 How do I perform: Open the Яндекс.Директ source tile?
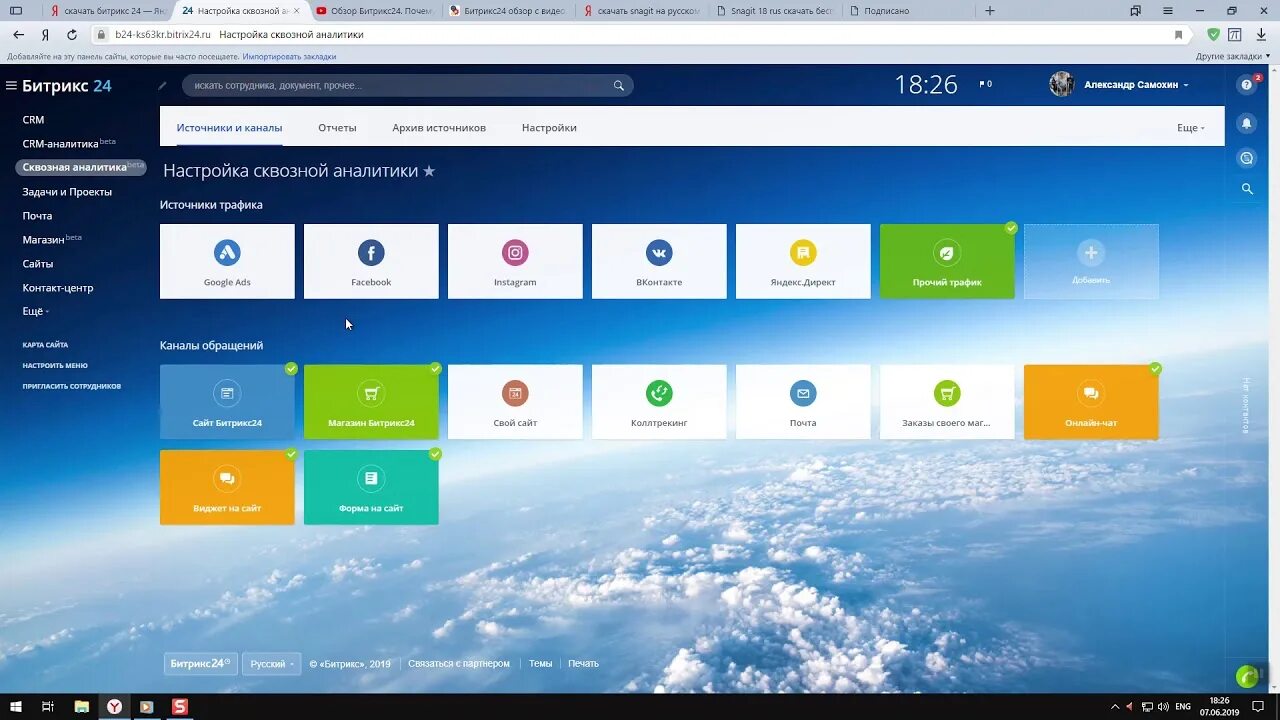[803, 261]
